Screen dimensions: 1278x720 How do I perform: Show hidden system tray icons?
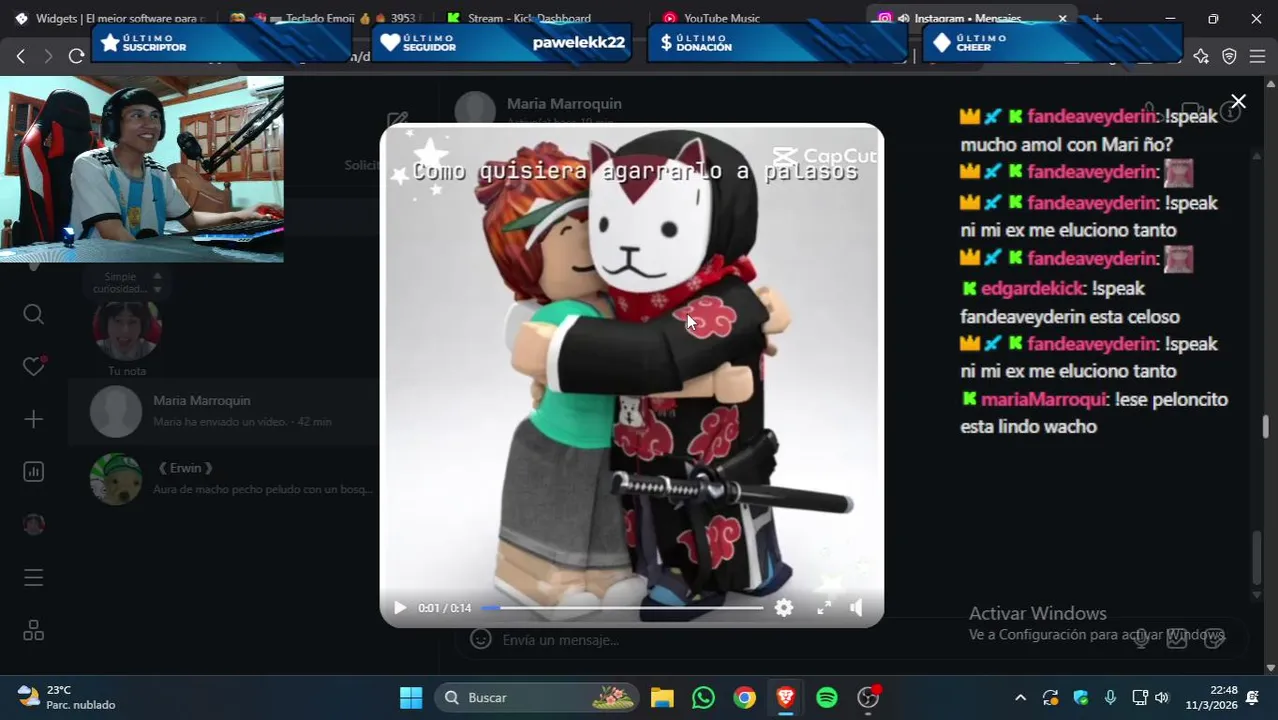[x=1020, y=697]
